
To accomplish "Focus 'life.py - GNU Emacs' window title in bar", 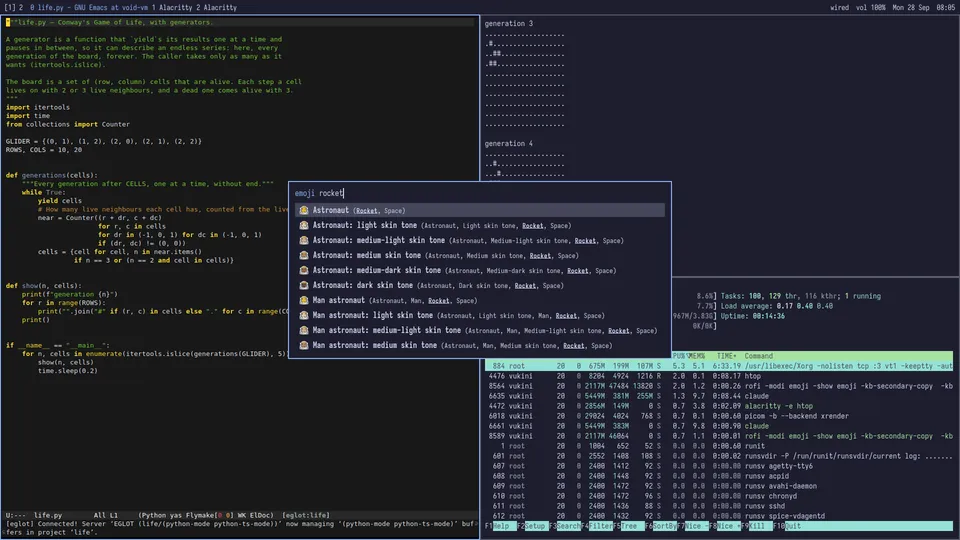I will [91, 7].
